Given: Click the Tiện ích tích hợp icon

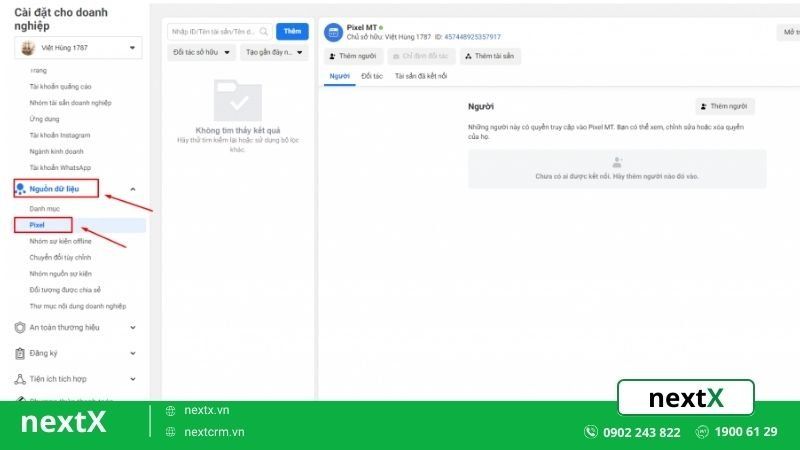Looking at the screenshot, I should tap(21, 379).
